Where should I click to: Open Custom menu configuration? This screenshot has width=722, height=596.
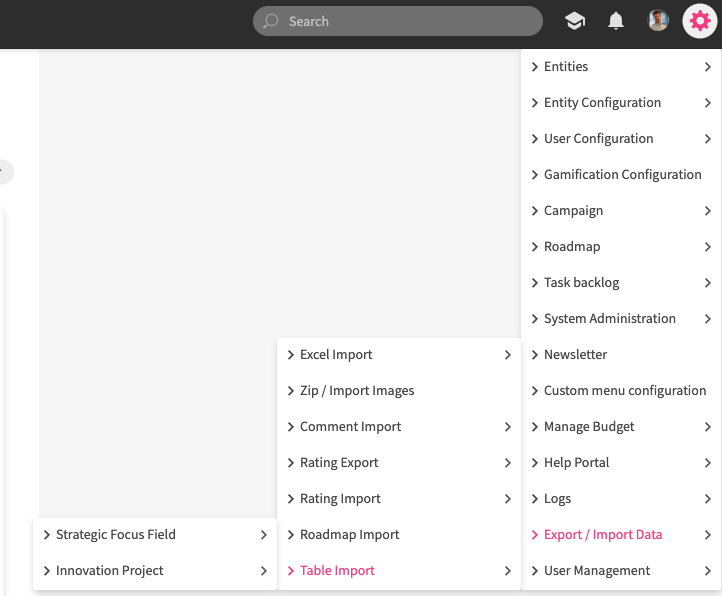pyautogui.click(x=624, y=391)
